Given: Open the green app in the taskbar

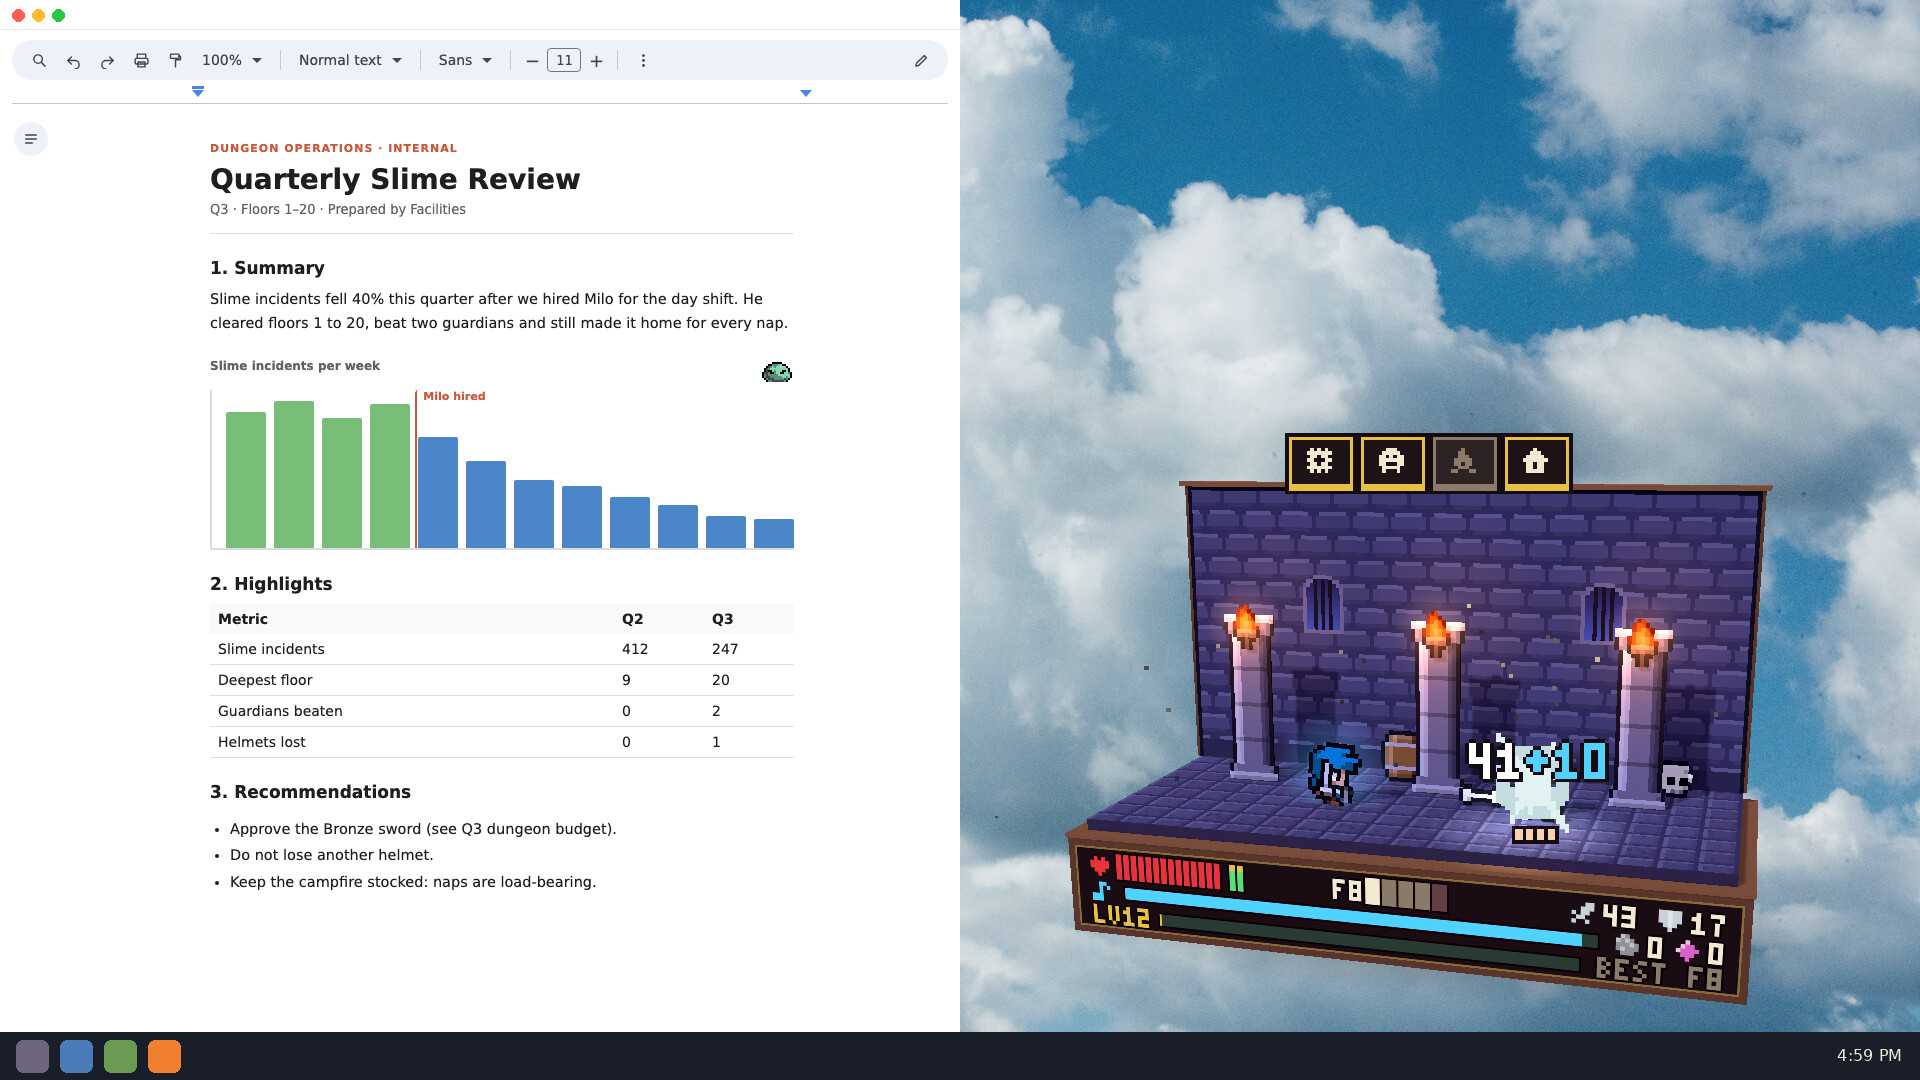Looking at the screenshot, I should tap(120, 1056).
